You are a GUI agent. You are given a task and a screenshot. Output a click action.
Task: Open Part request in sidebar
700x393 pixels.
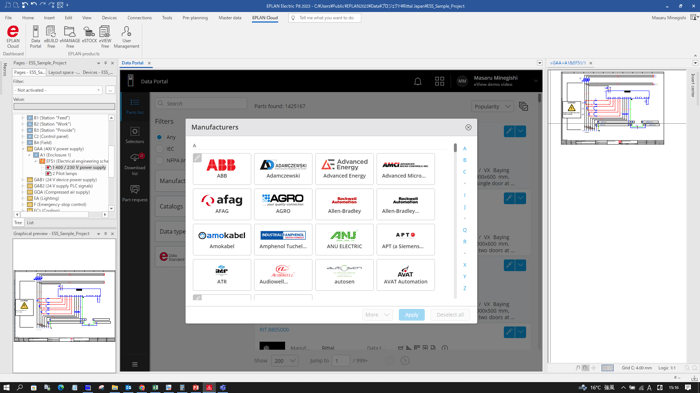(x=134, y=193)
